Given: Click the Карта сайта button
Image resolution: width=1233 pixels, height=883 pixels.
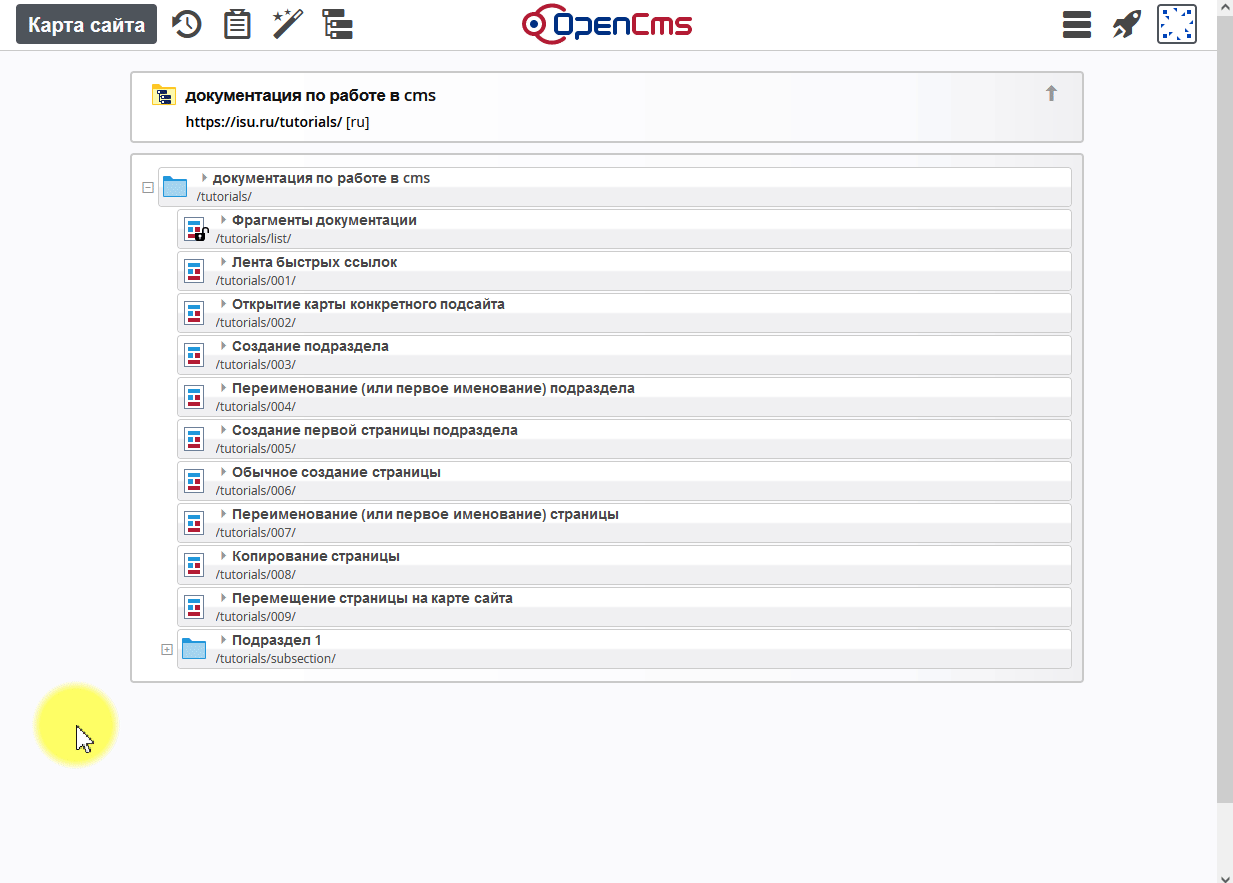Looking at the screenshot, I should point(86,24).
